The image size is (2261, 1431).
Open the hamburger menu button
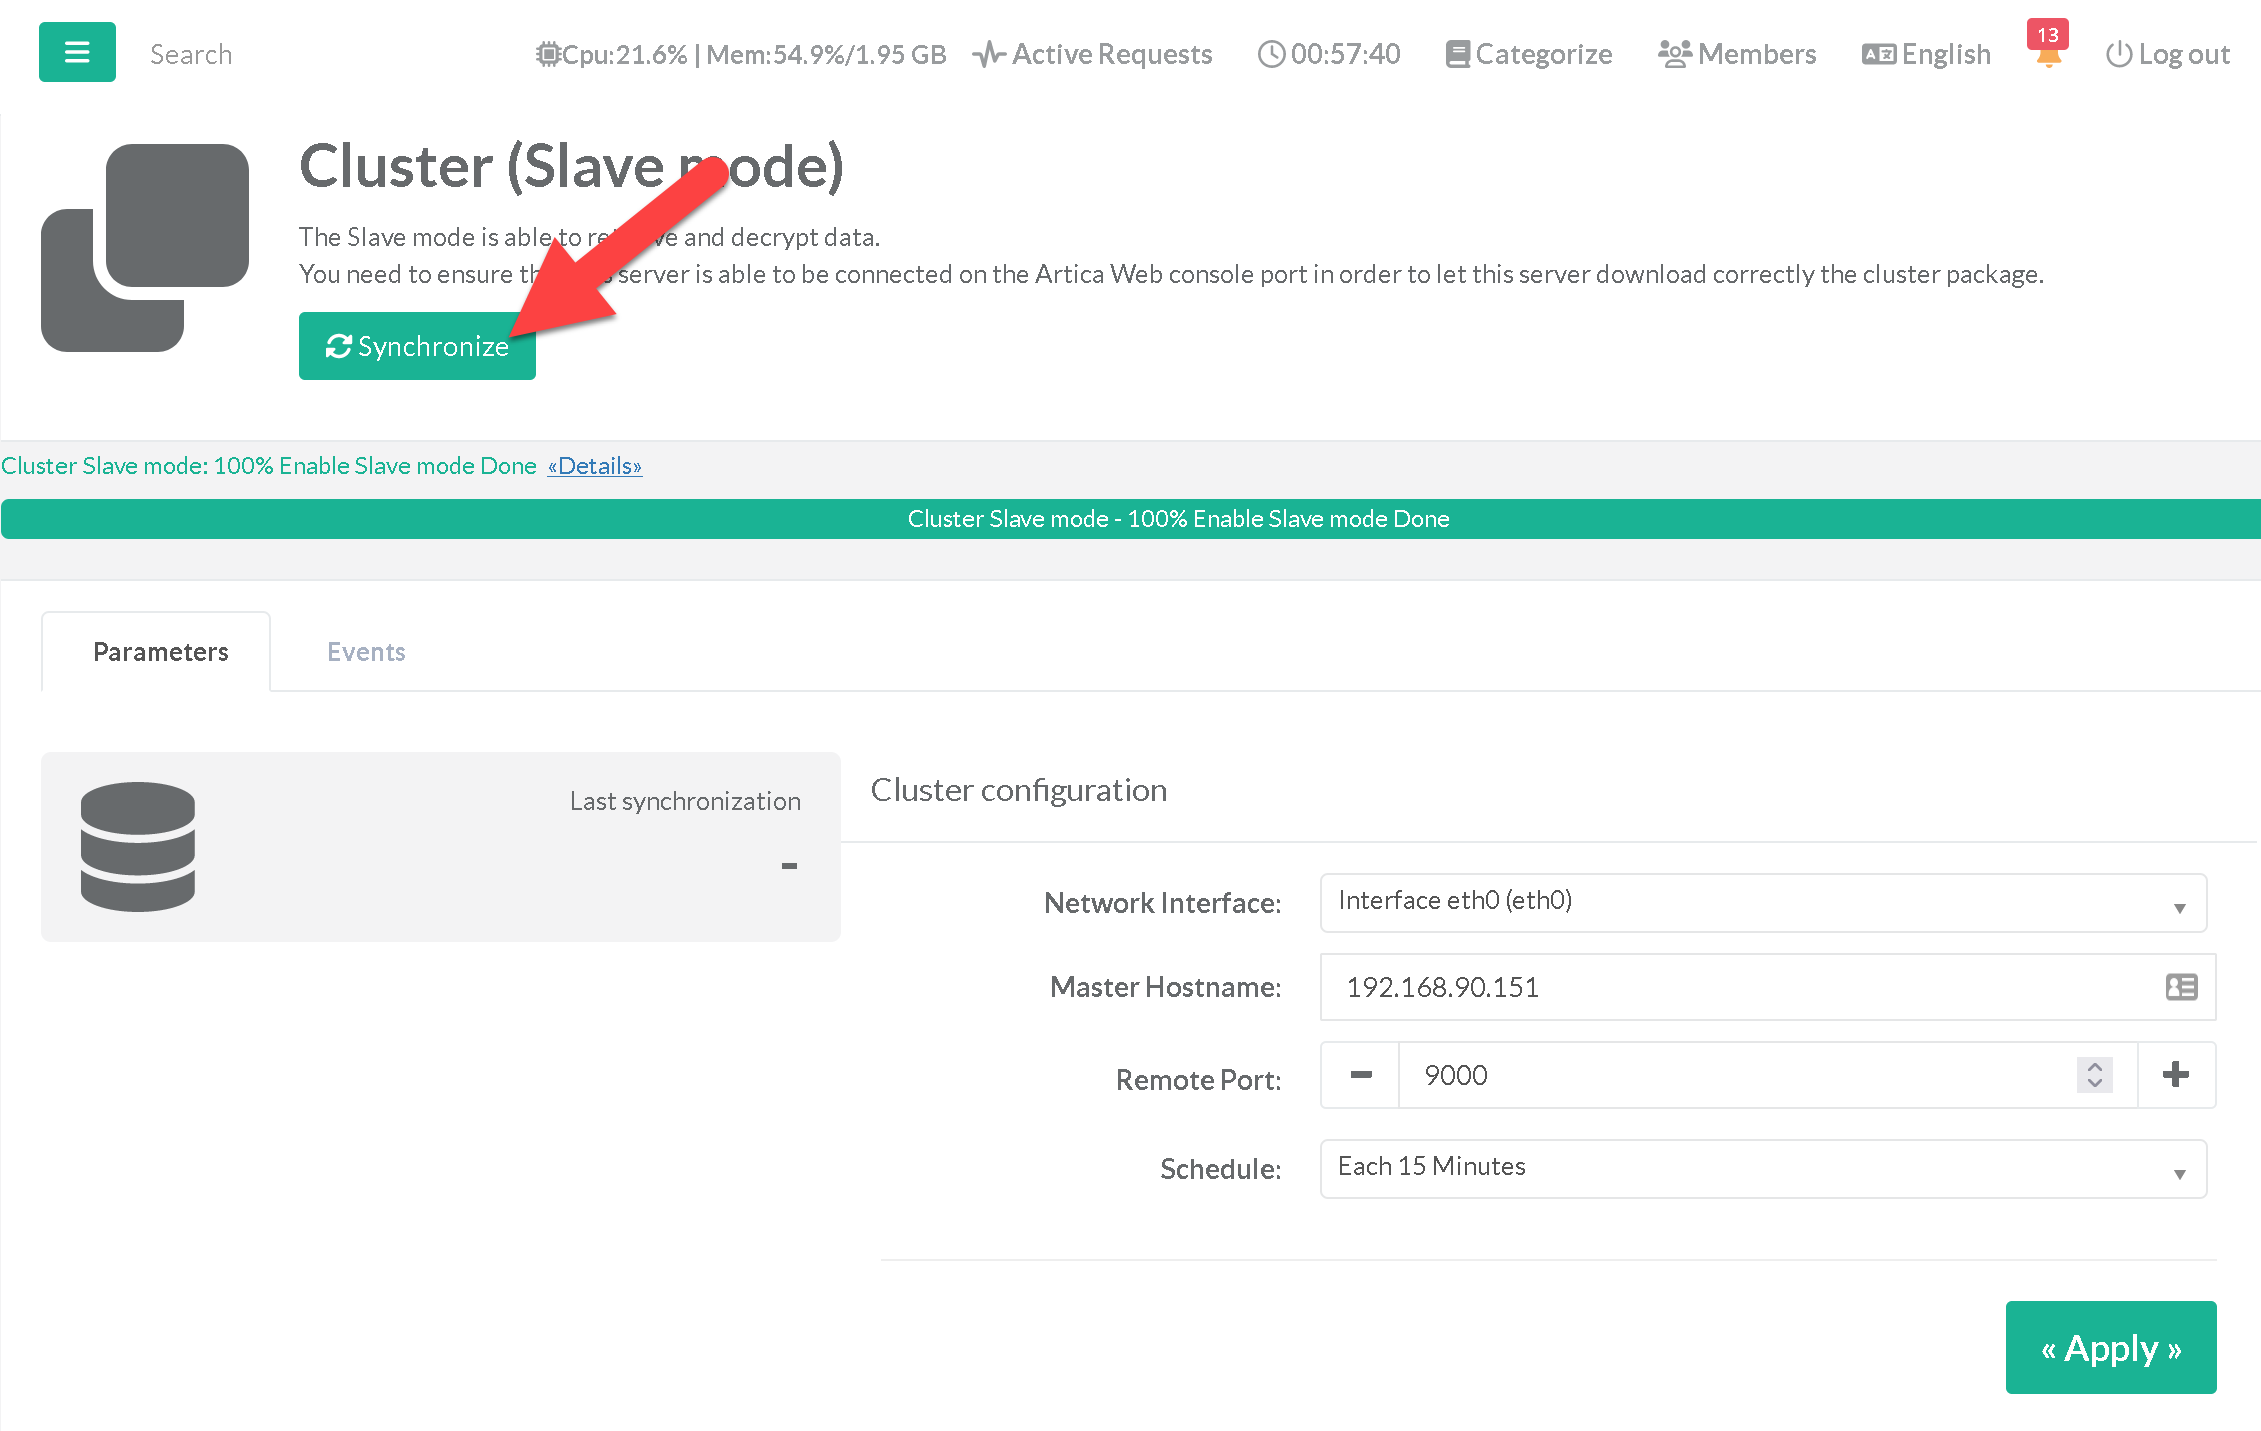[77, 52]
